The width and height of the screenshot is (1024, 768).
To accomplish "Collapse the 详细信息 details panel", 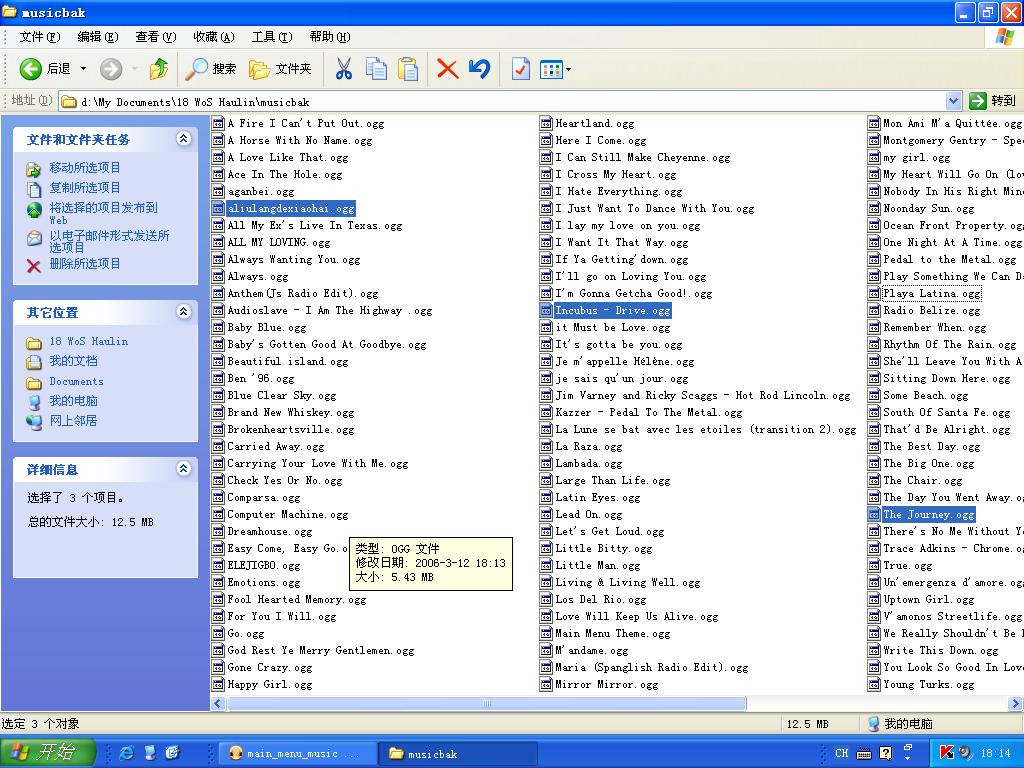I will (x=183, y=469).
